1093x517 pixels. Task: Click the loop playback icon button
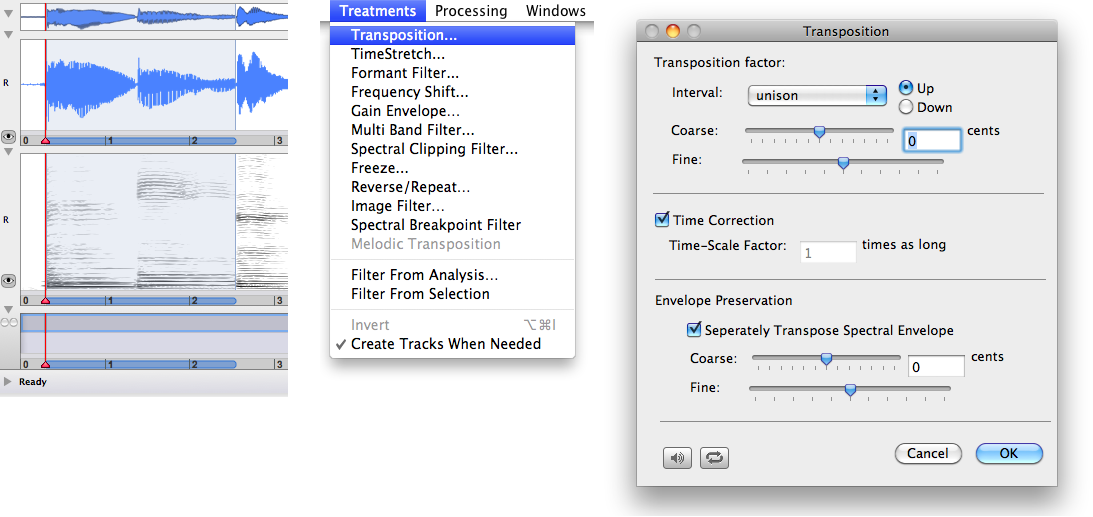(715, 457)
